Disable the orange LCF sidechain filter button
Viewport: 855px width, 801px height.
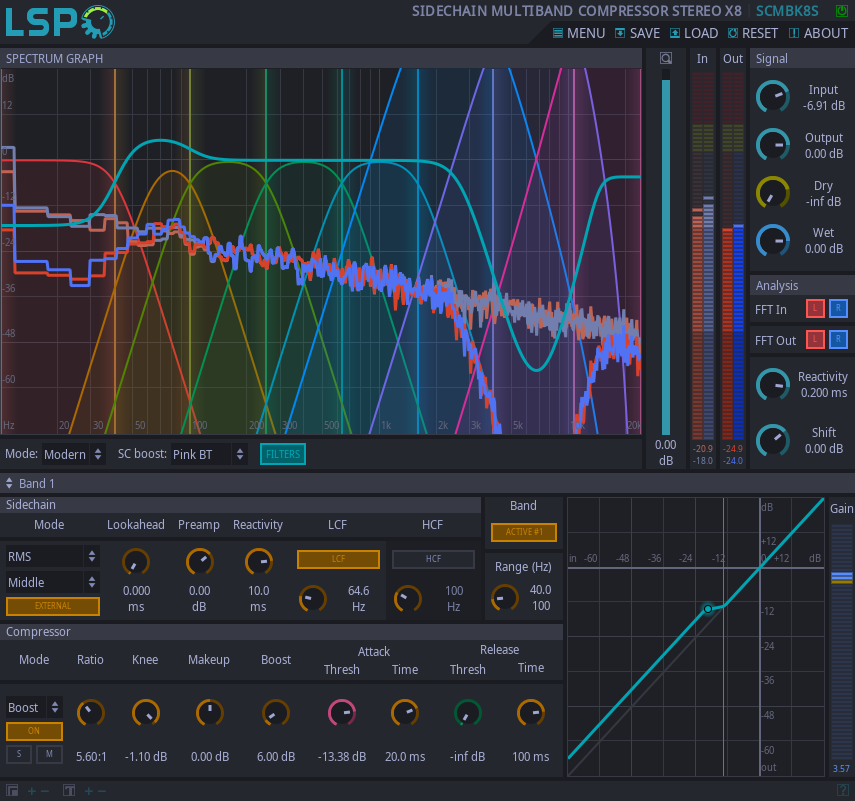click(x=338, y=559)
